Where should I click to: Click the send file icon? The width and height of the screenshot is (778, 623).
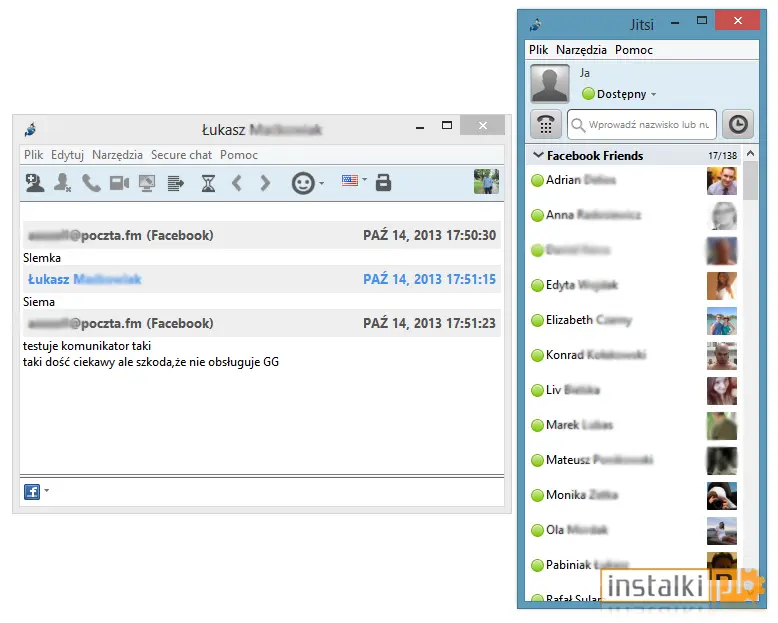(x=176, y=184)
